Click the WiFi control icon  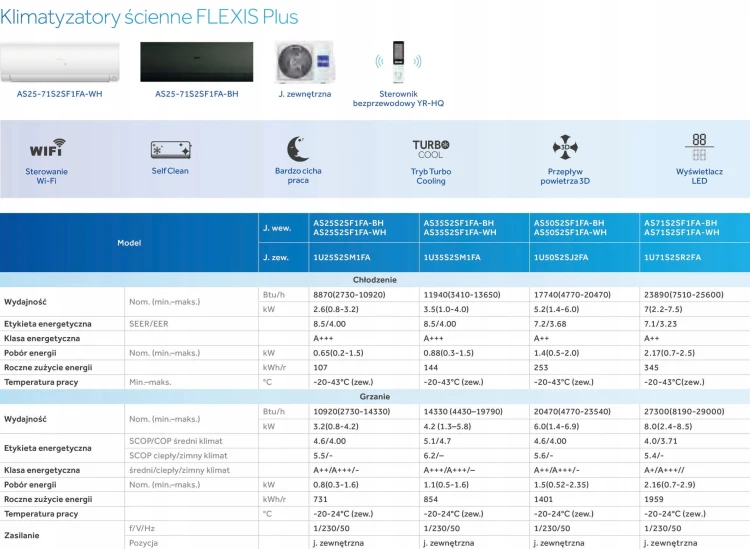47,147
